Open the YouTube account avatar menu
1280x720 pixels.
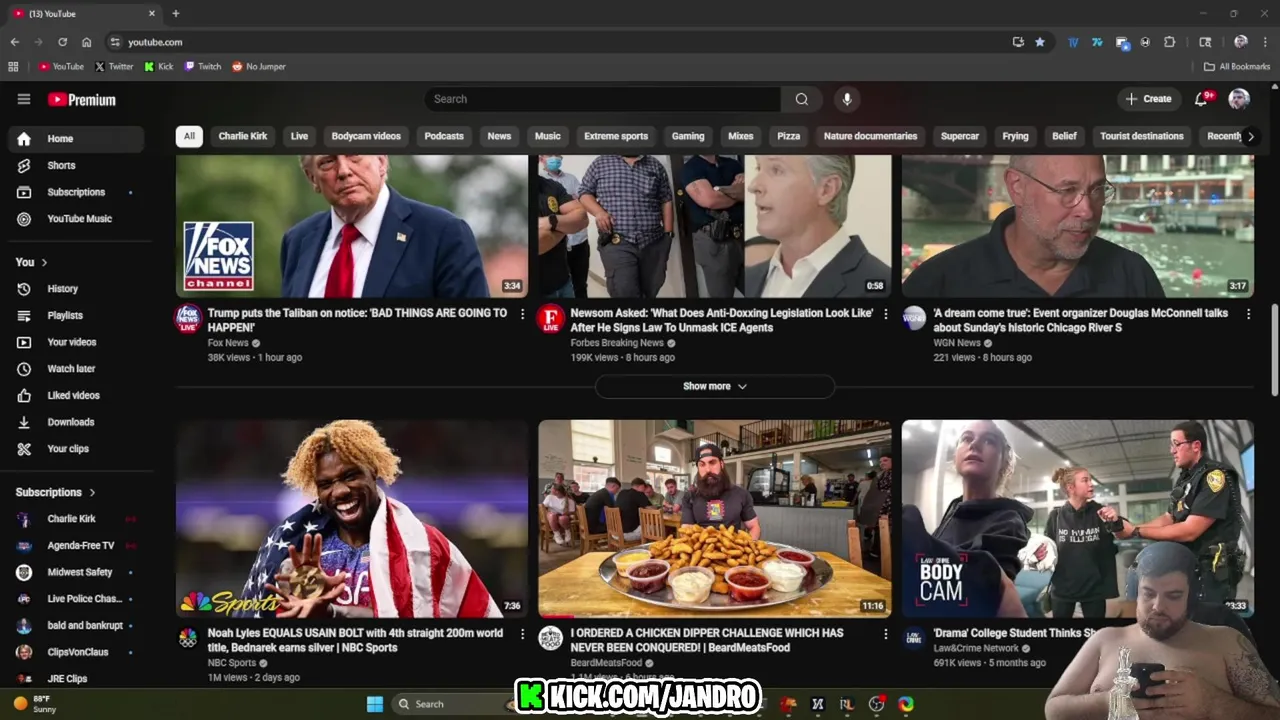click(1239, 99)
